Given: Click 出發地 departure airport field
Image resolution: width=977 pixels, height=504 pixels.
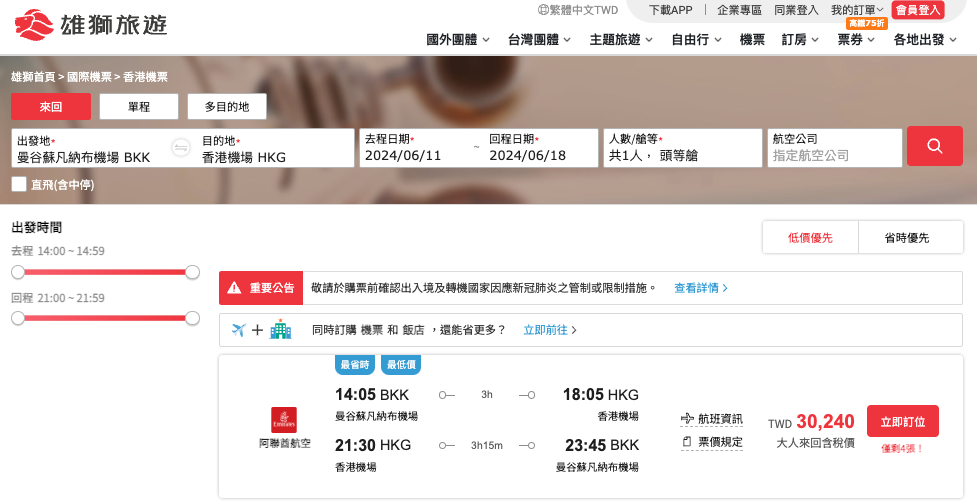Looking at the screenshot, I should [90, 148].
